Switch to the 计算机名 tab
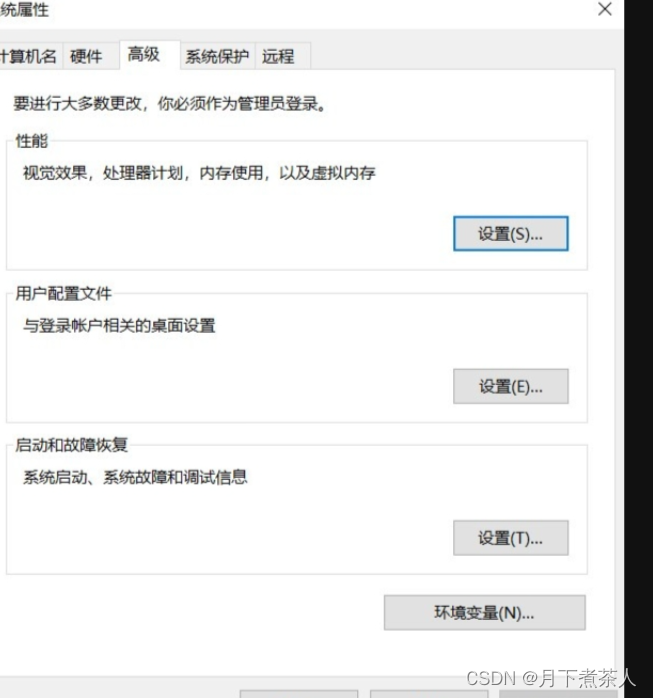 (x=29, y=57)
